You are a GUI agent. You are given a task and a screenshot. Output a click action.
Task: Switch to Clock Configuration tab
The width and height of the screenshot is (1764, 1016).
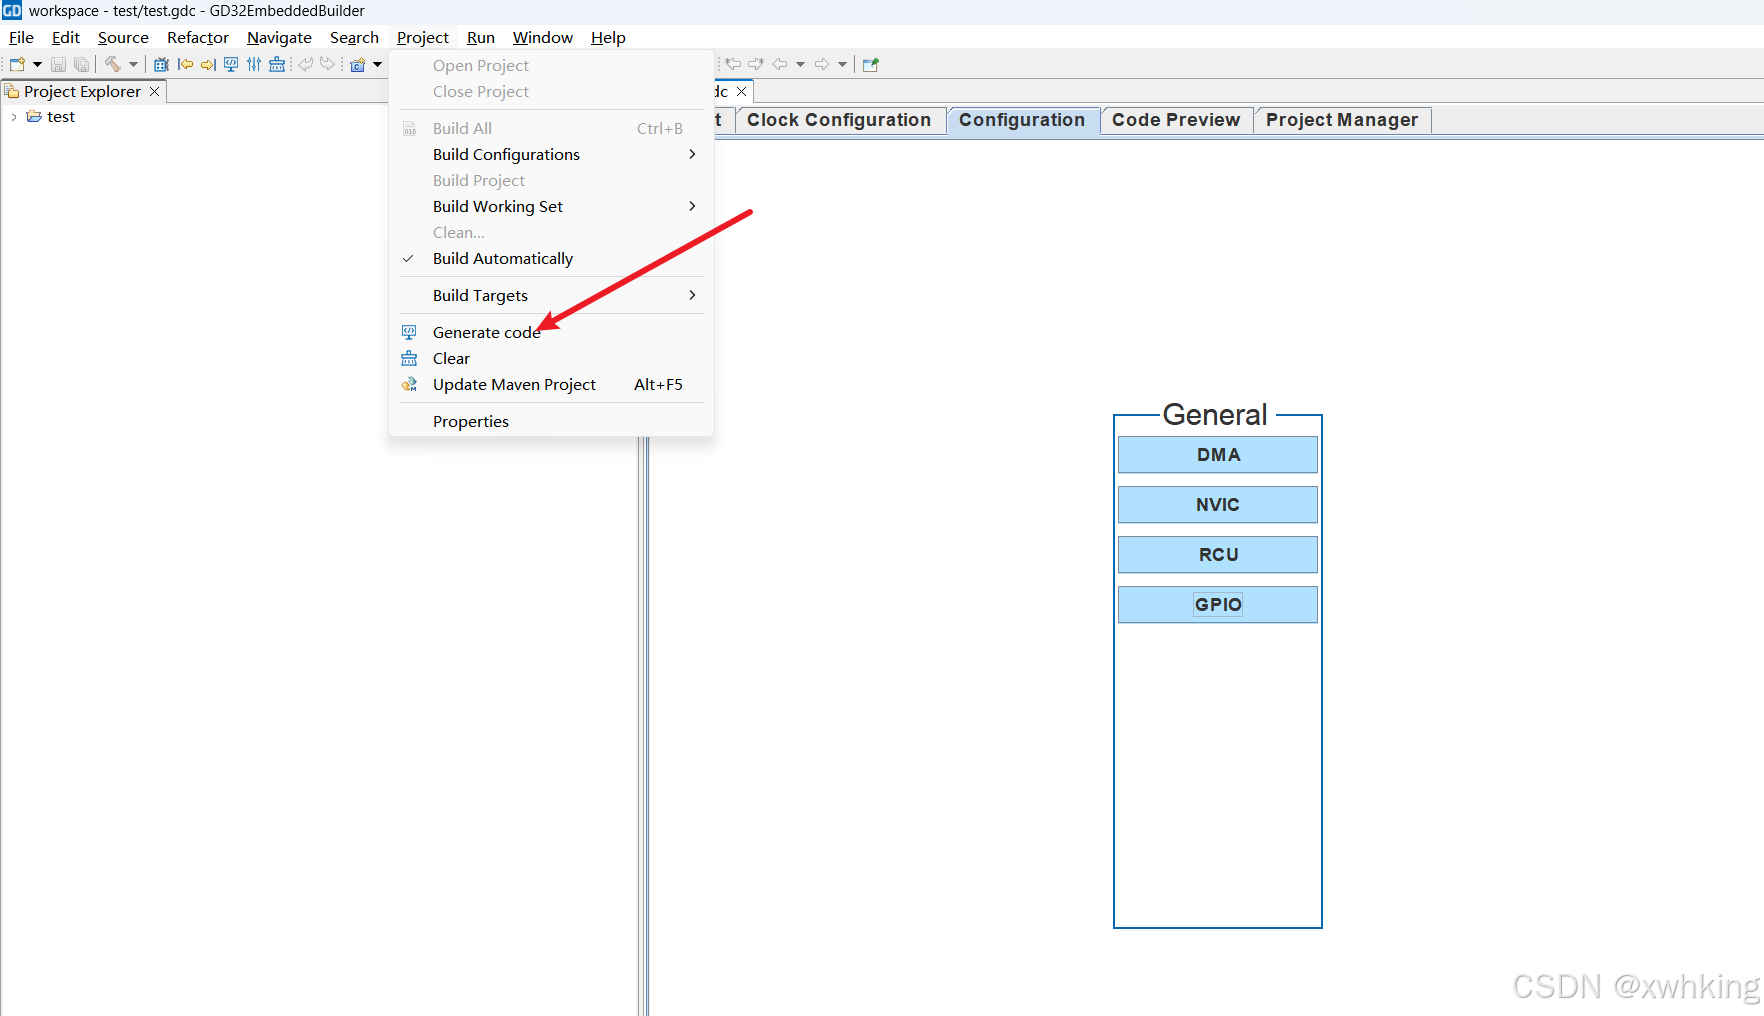coord(839,120)
